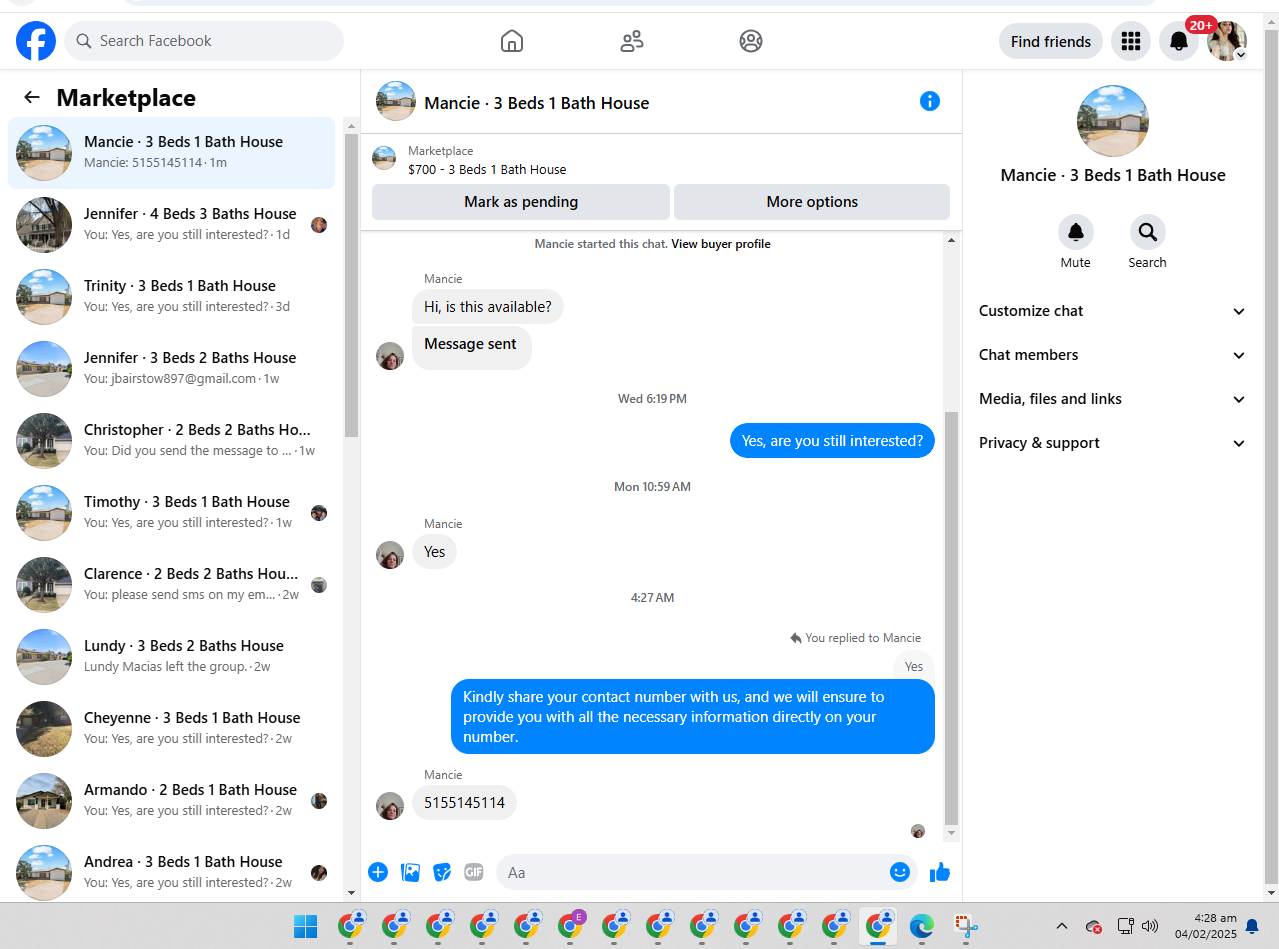
Task: Open View buyer profile link
Action: coord(721,244)
